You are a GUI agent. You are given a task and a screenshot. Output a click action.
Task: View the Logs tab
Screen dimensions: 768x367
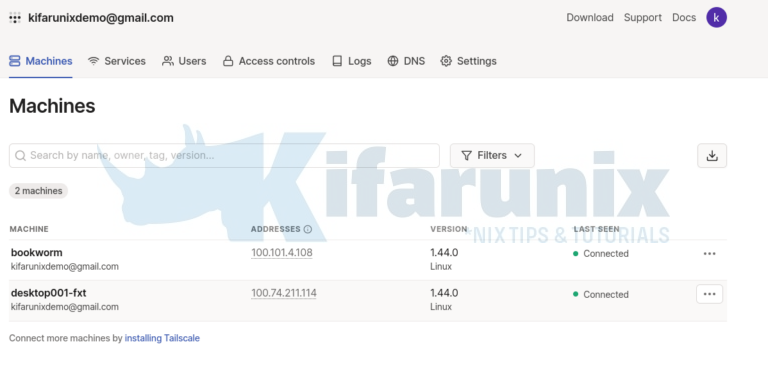[351, 61]
